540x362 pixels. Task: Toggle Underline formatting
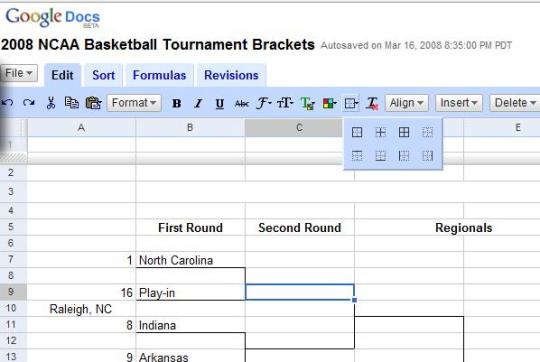[x=220, y=103]
